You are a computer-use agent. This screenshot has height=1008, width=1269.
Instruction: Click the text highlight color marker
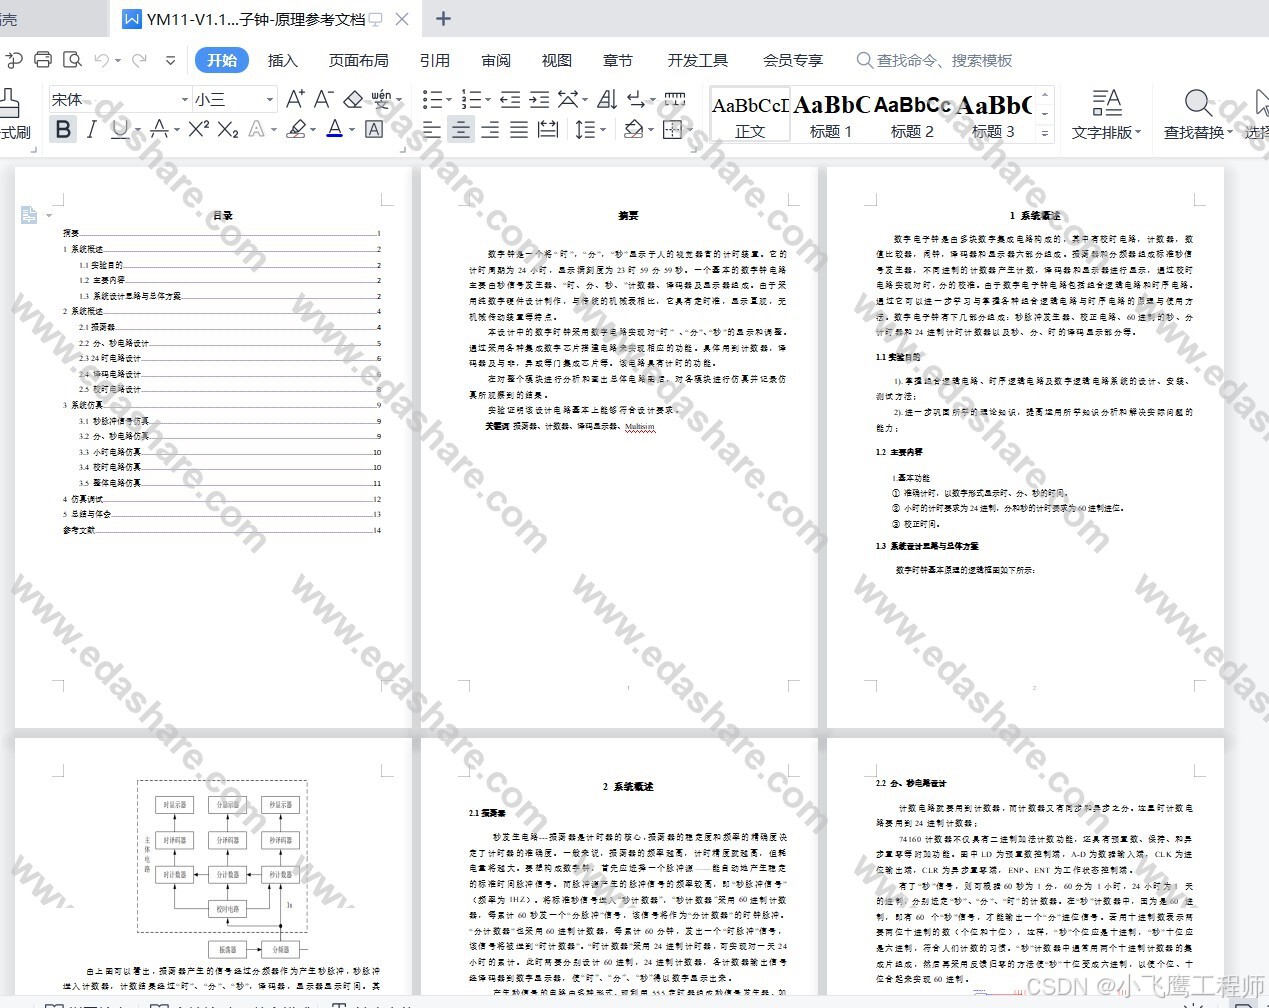[x=296, y=129]
